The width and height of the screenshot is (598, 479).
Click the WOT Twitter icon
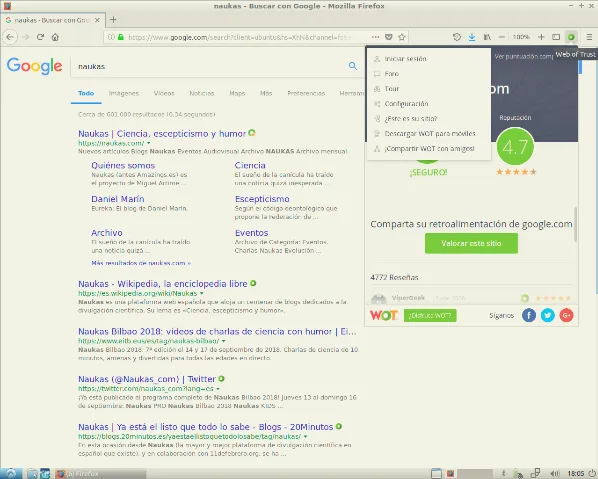click(x=548, y=315)
